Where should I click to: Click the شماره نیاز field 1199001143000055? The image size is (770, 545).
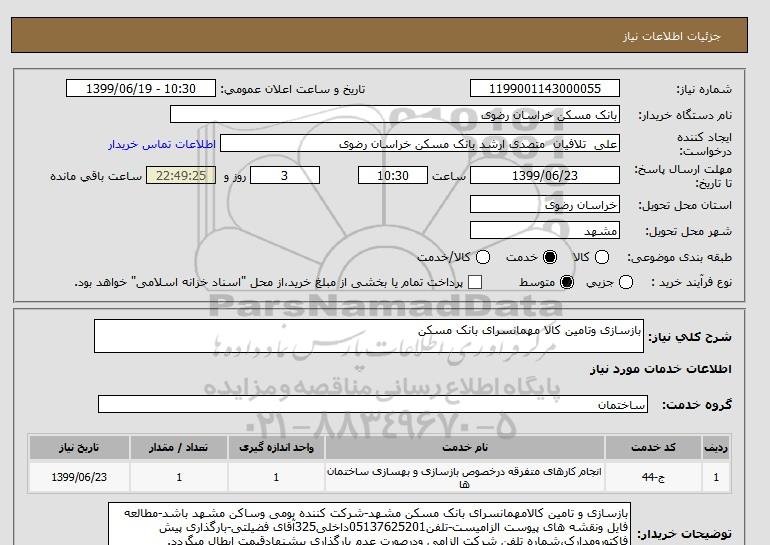pyautogui.click(x=545, y=88)
